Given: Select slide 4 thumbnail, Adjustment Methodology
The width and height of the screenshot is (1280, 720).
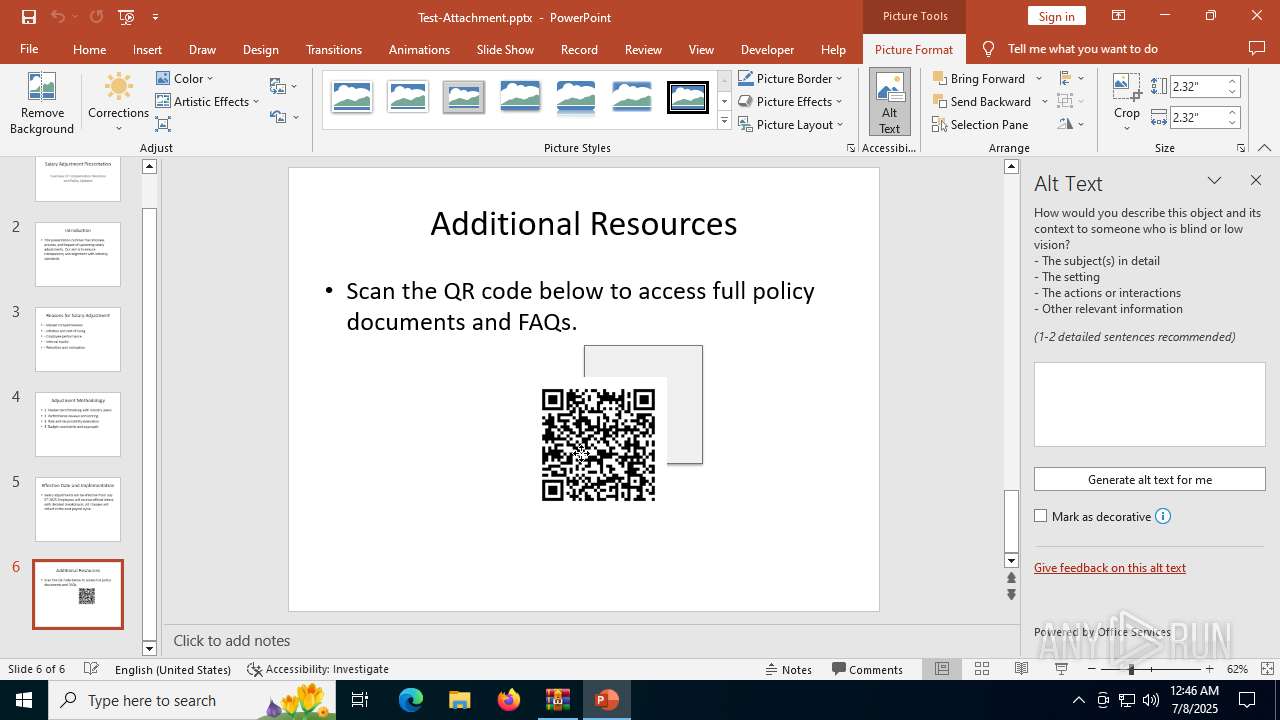Looking at the screenshot, I should pyautogui.click(x=78, y=424).
